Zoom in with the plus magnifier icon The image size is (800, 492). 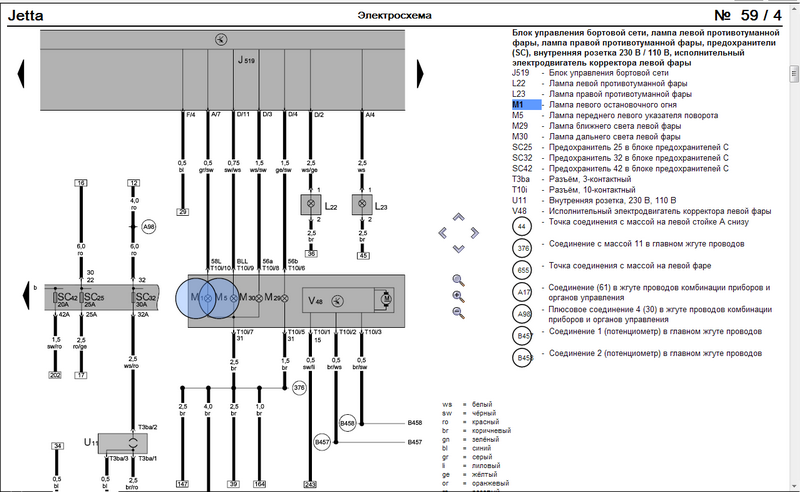[458, 297]
